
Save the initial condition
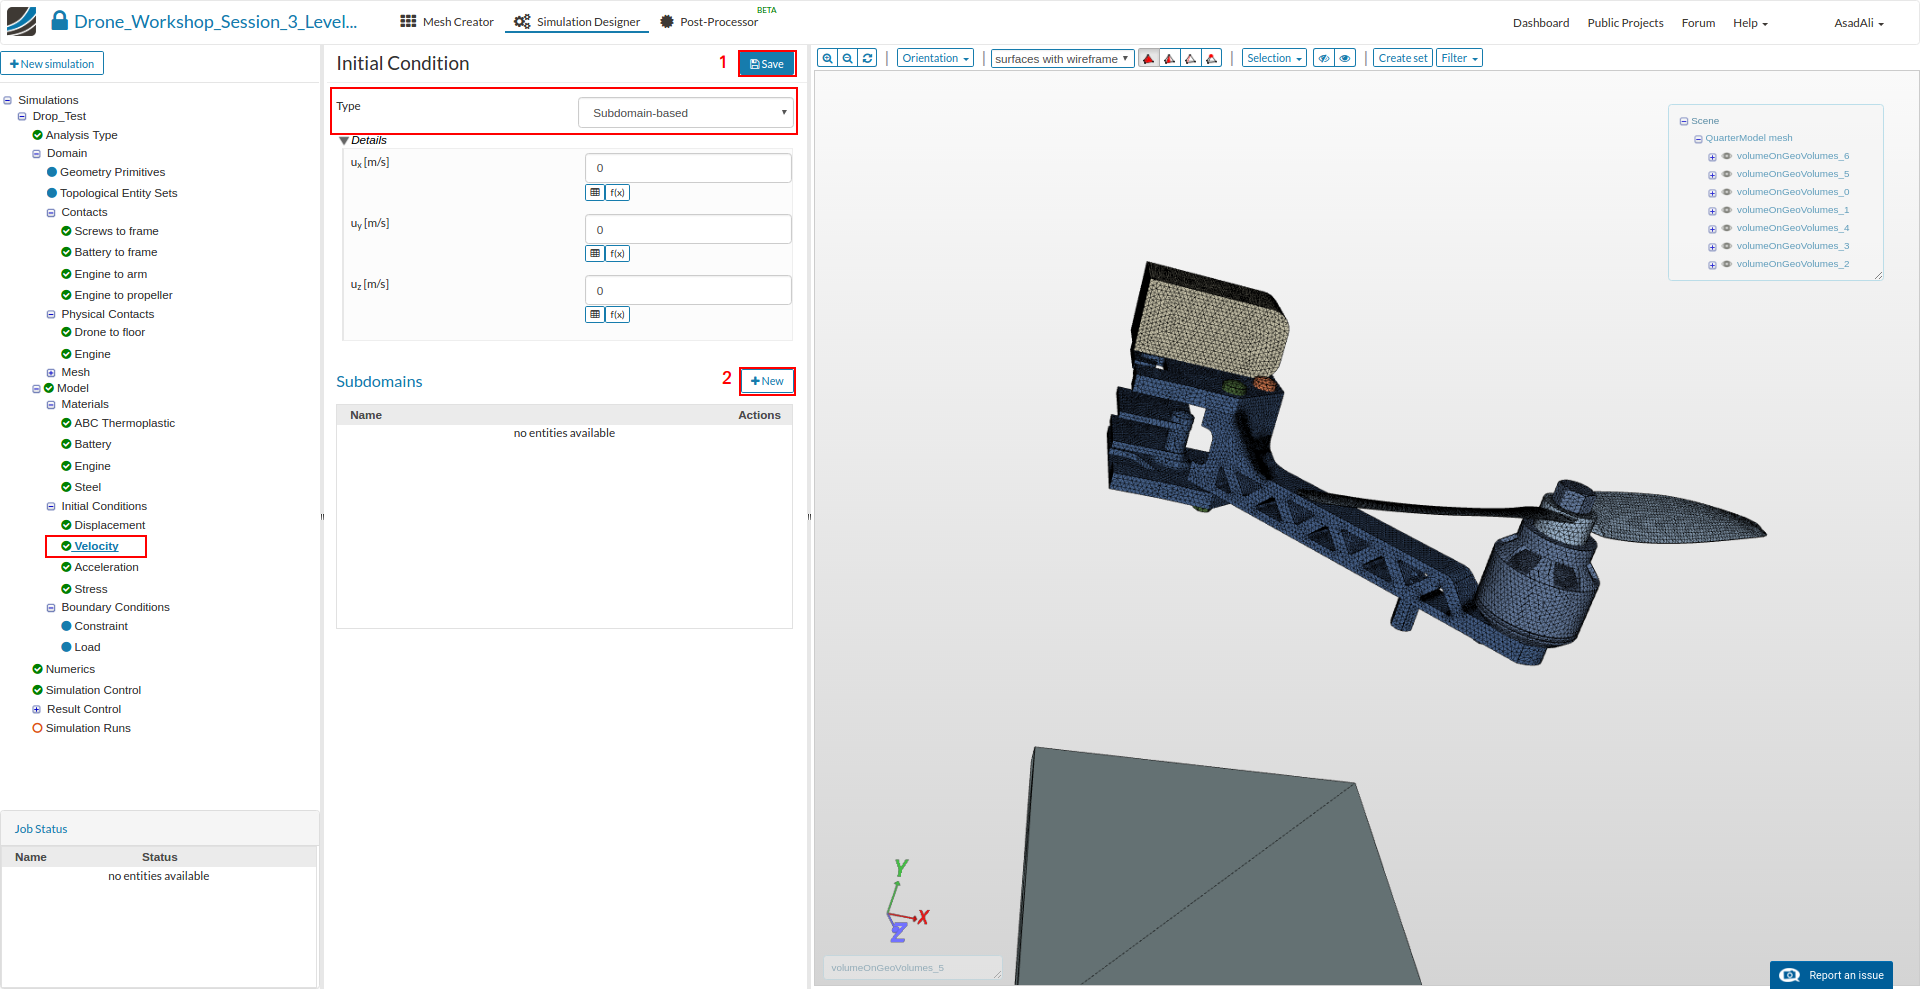(x=767, y=64)
